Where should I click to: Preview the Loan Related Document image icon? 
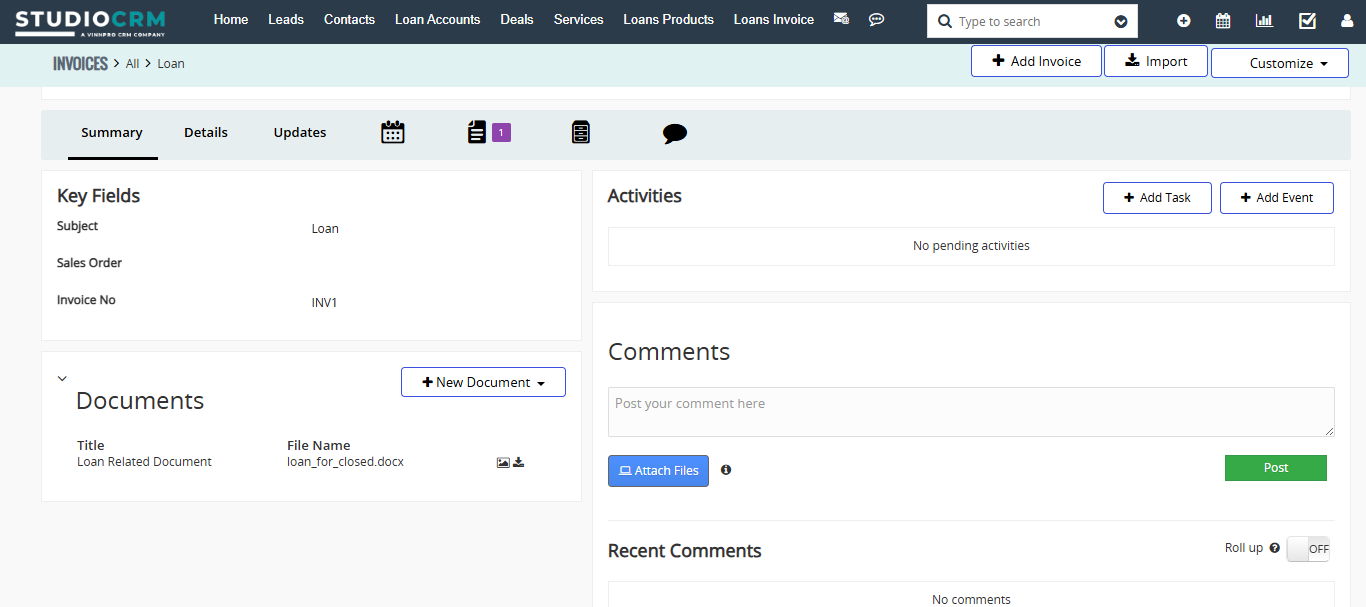(x=503, y=462)
